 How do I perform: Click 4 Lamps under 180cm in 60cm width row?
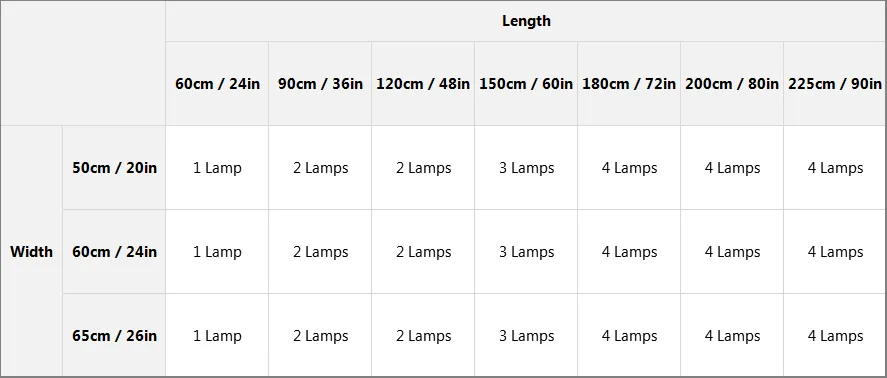pyautogui.click(x=629, y=251)
